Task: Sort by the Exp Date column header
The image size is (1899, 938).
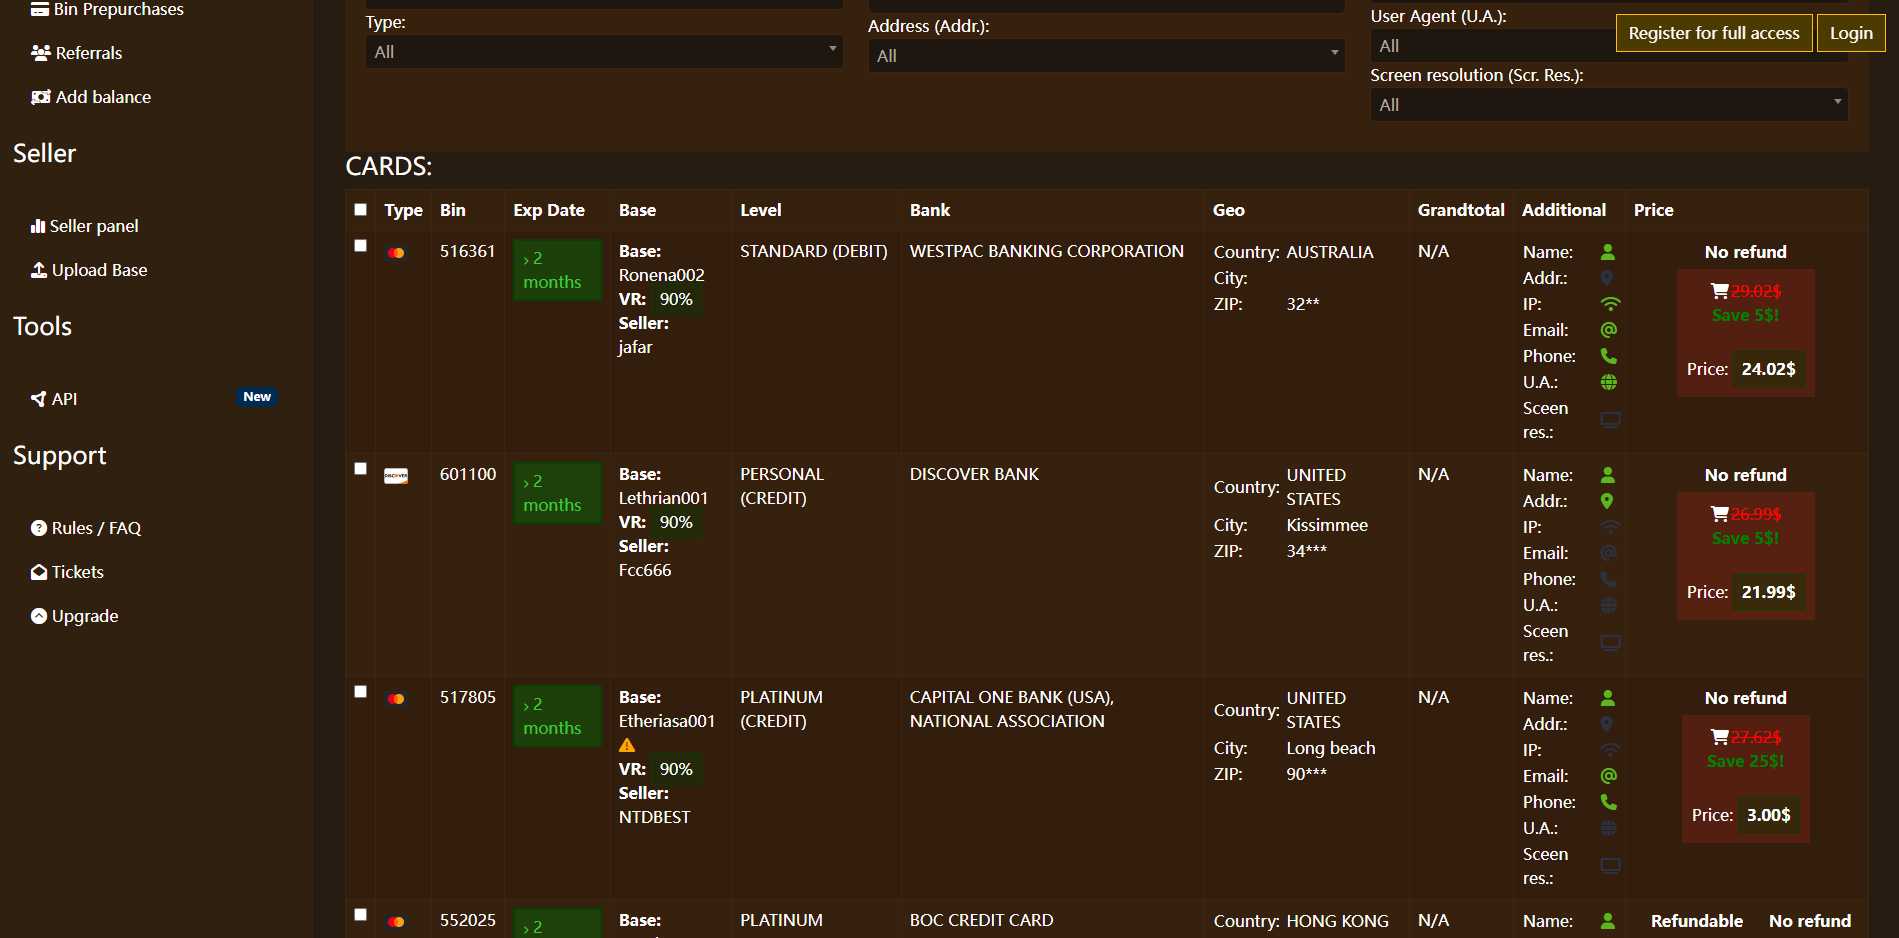Action: pyautogui.click(x=549, y=210)
